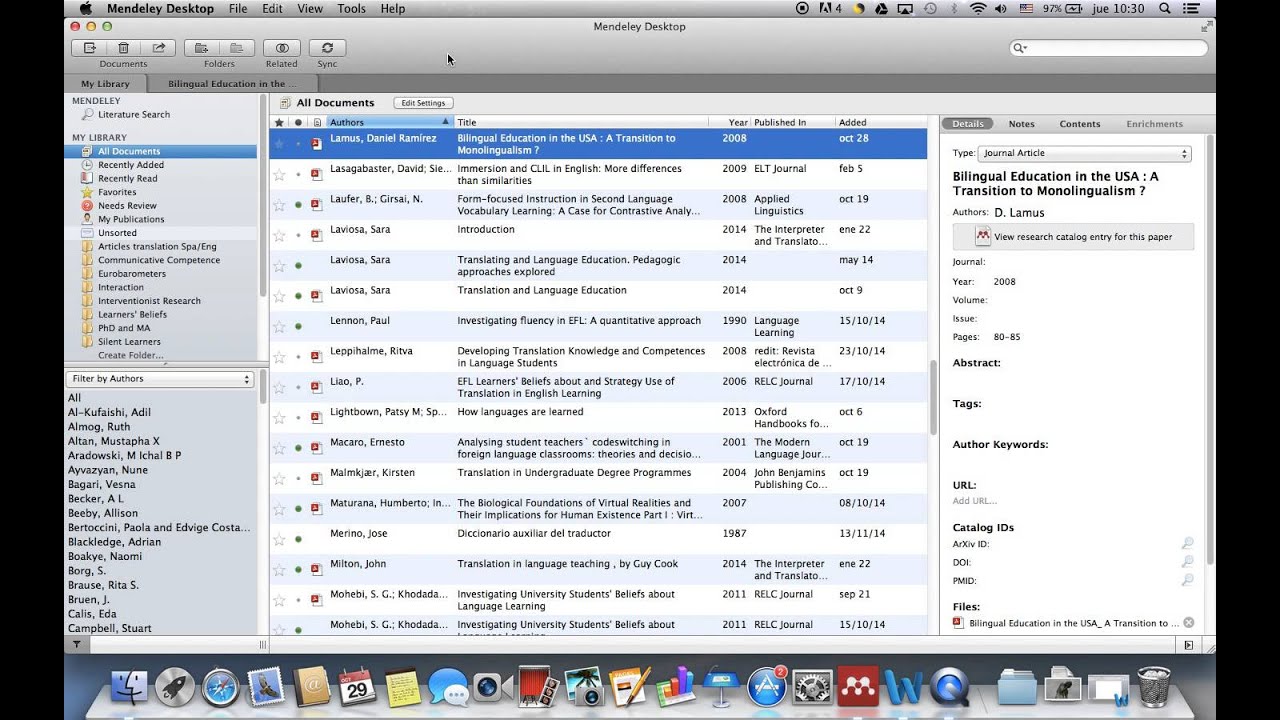Click the filter funnel icon at bottom left
This screenshot has height=720, width=1280.
click(x=77, y=645)
